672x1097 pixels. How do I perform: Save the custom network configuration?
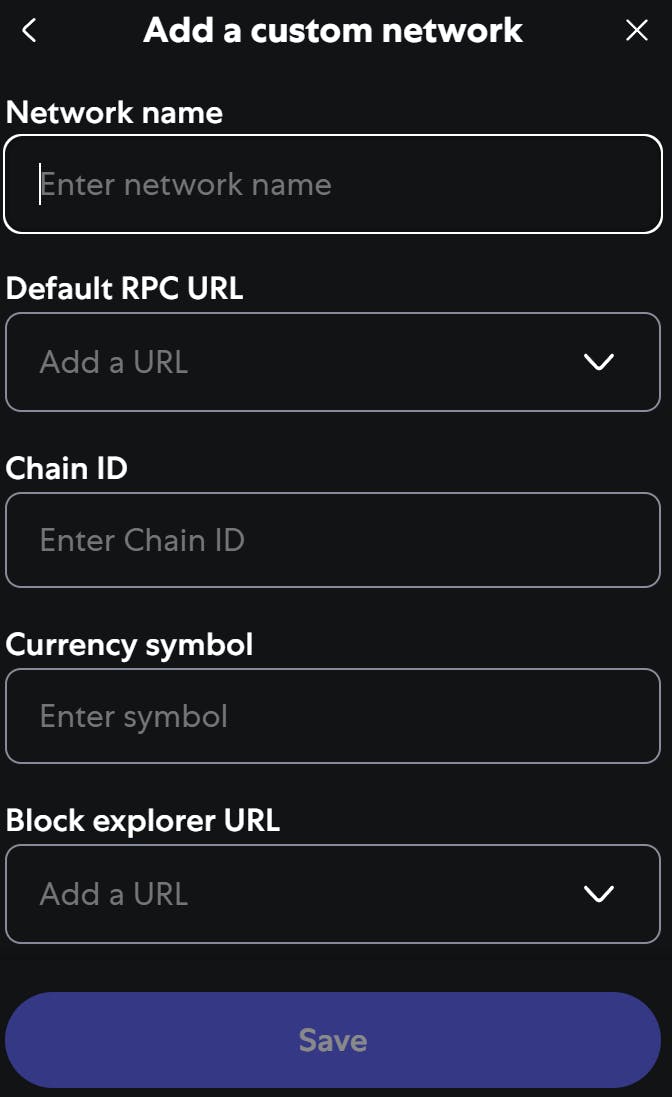pos(333,1039)
